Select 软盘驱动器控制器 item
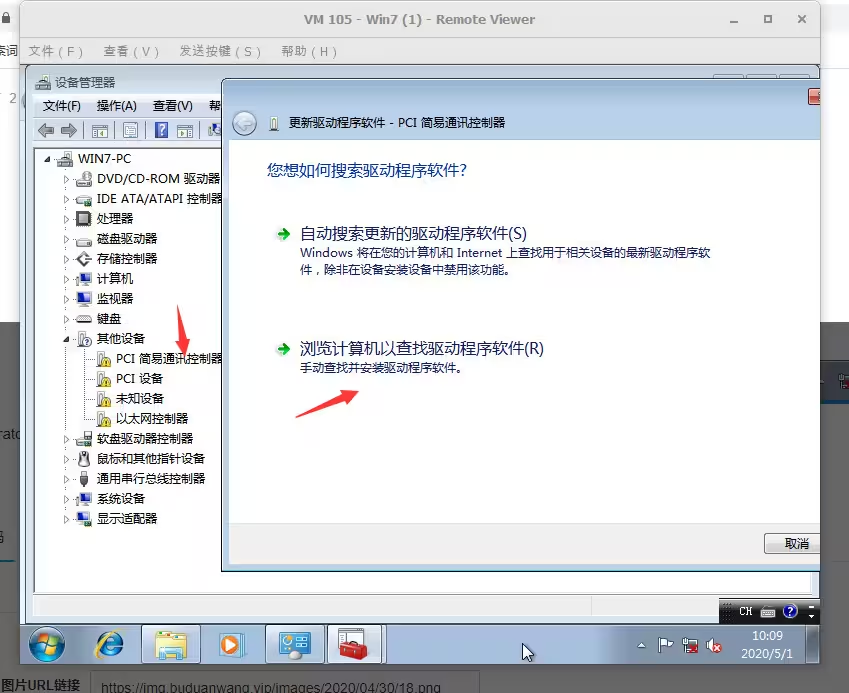The image size is (849, 693). pyautogui.click(x=145, y=439)
